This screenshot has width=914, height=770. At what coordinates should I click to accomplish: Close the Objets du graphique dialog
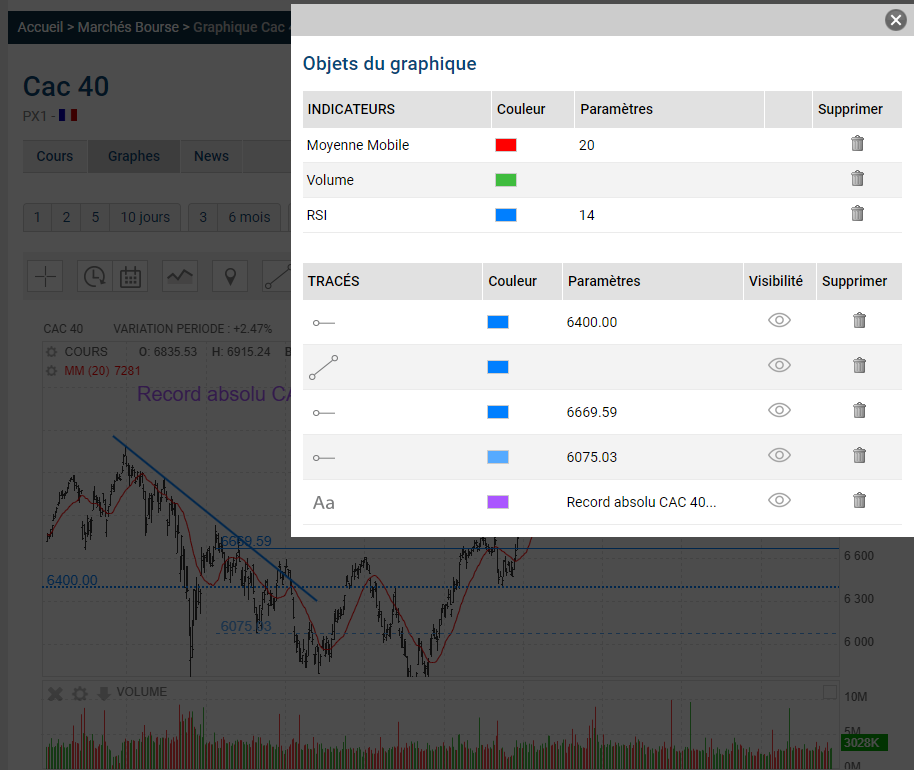pos(895,20)
